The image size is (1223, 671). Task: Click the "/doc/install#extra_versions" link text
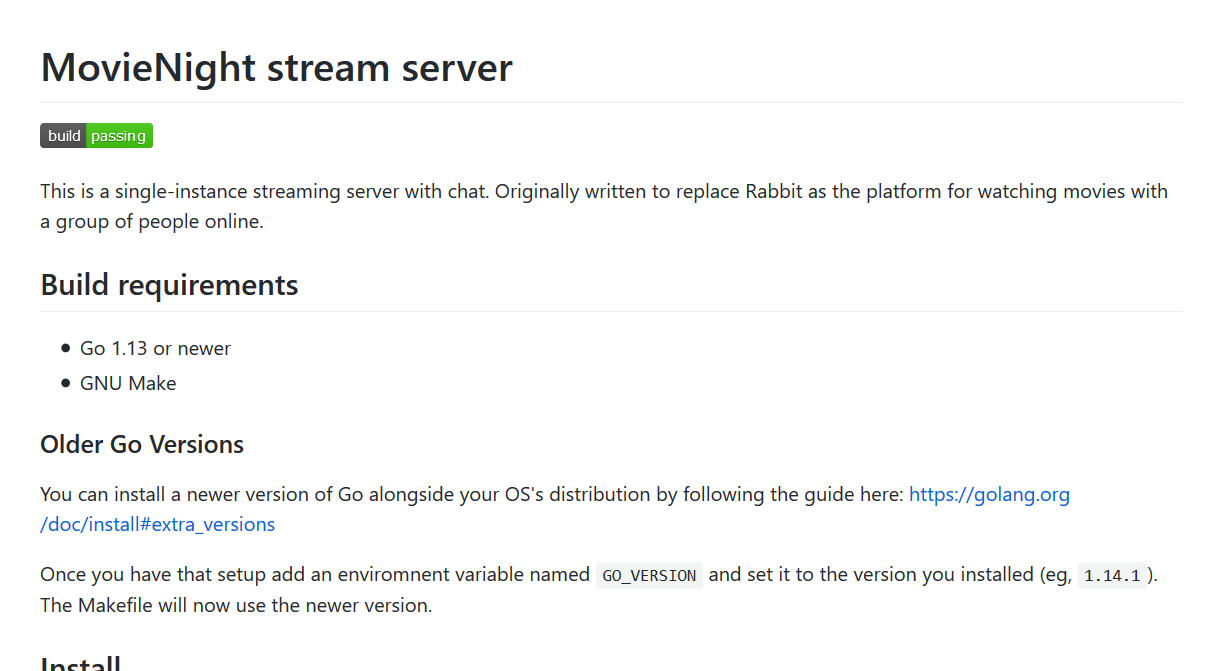157,524
